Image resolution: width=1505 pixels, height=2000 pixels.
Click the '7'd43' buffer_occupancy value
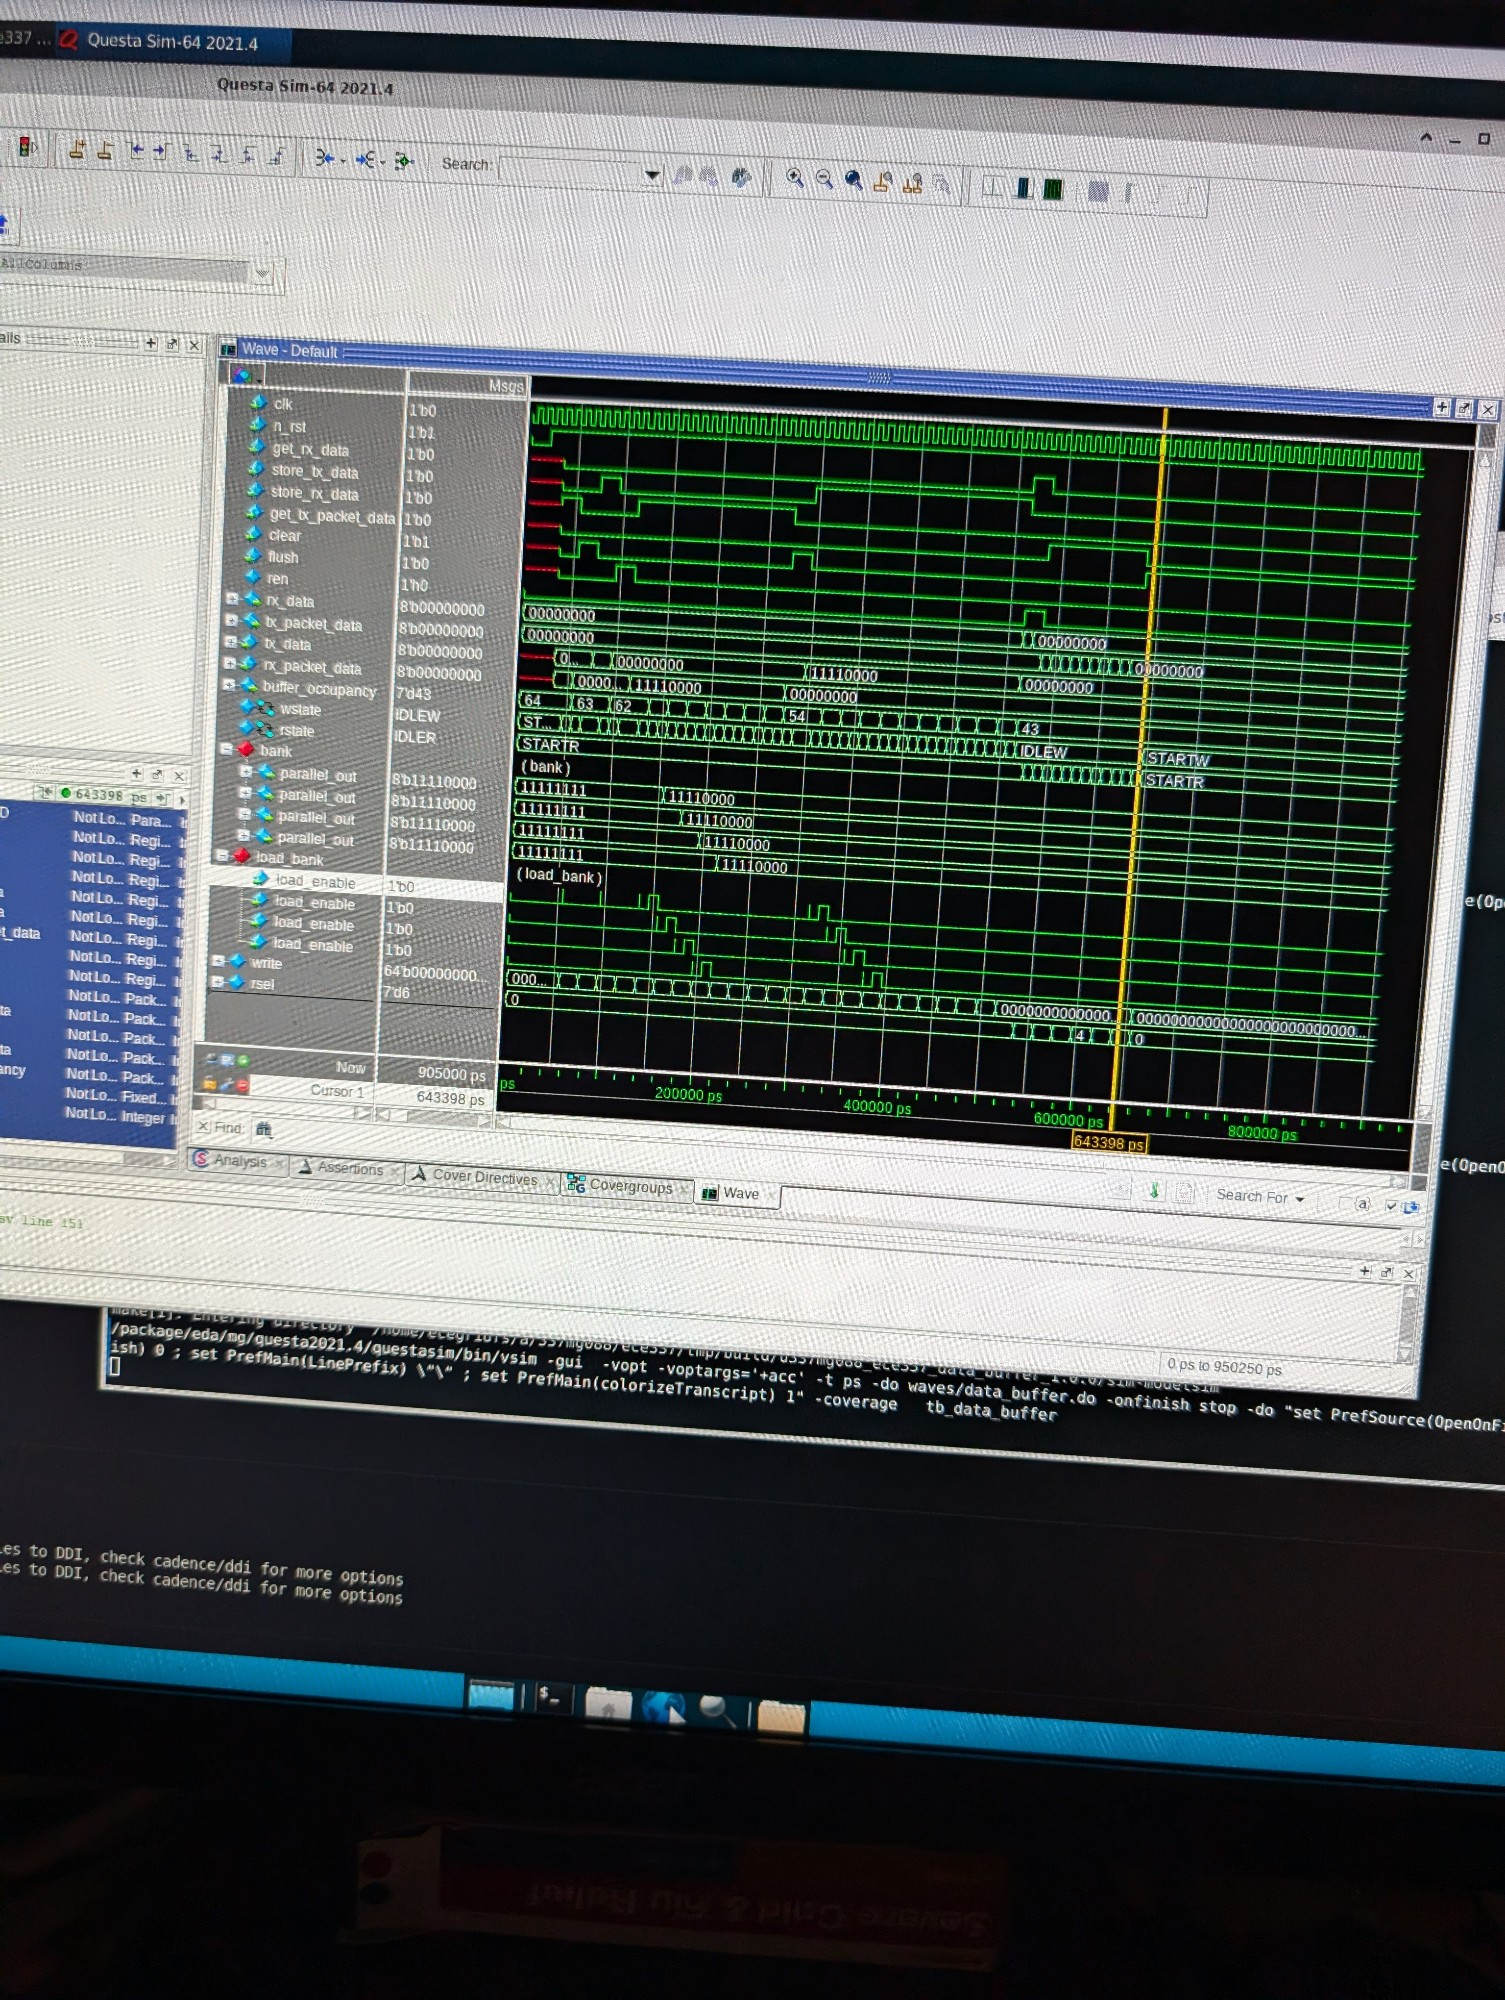point(414,693)
